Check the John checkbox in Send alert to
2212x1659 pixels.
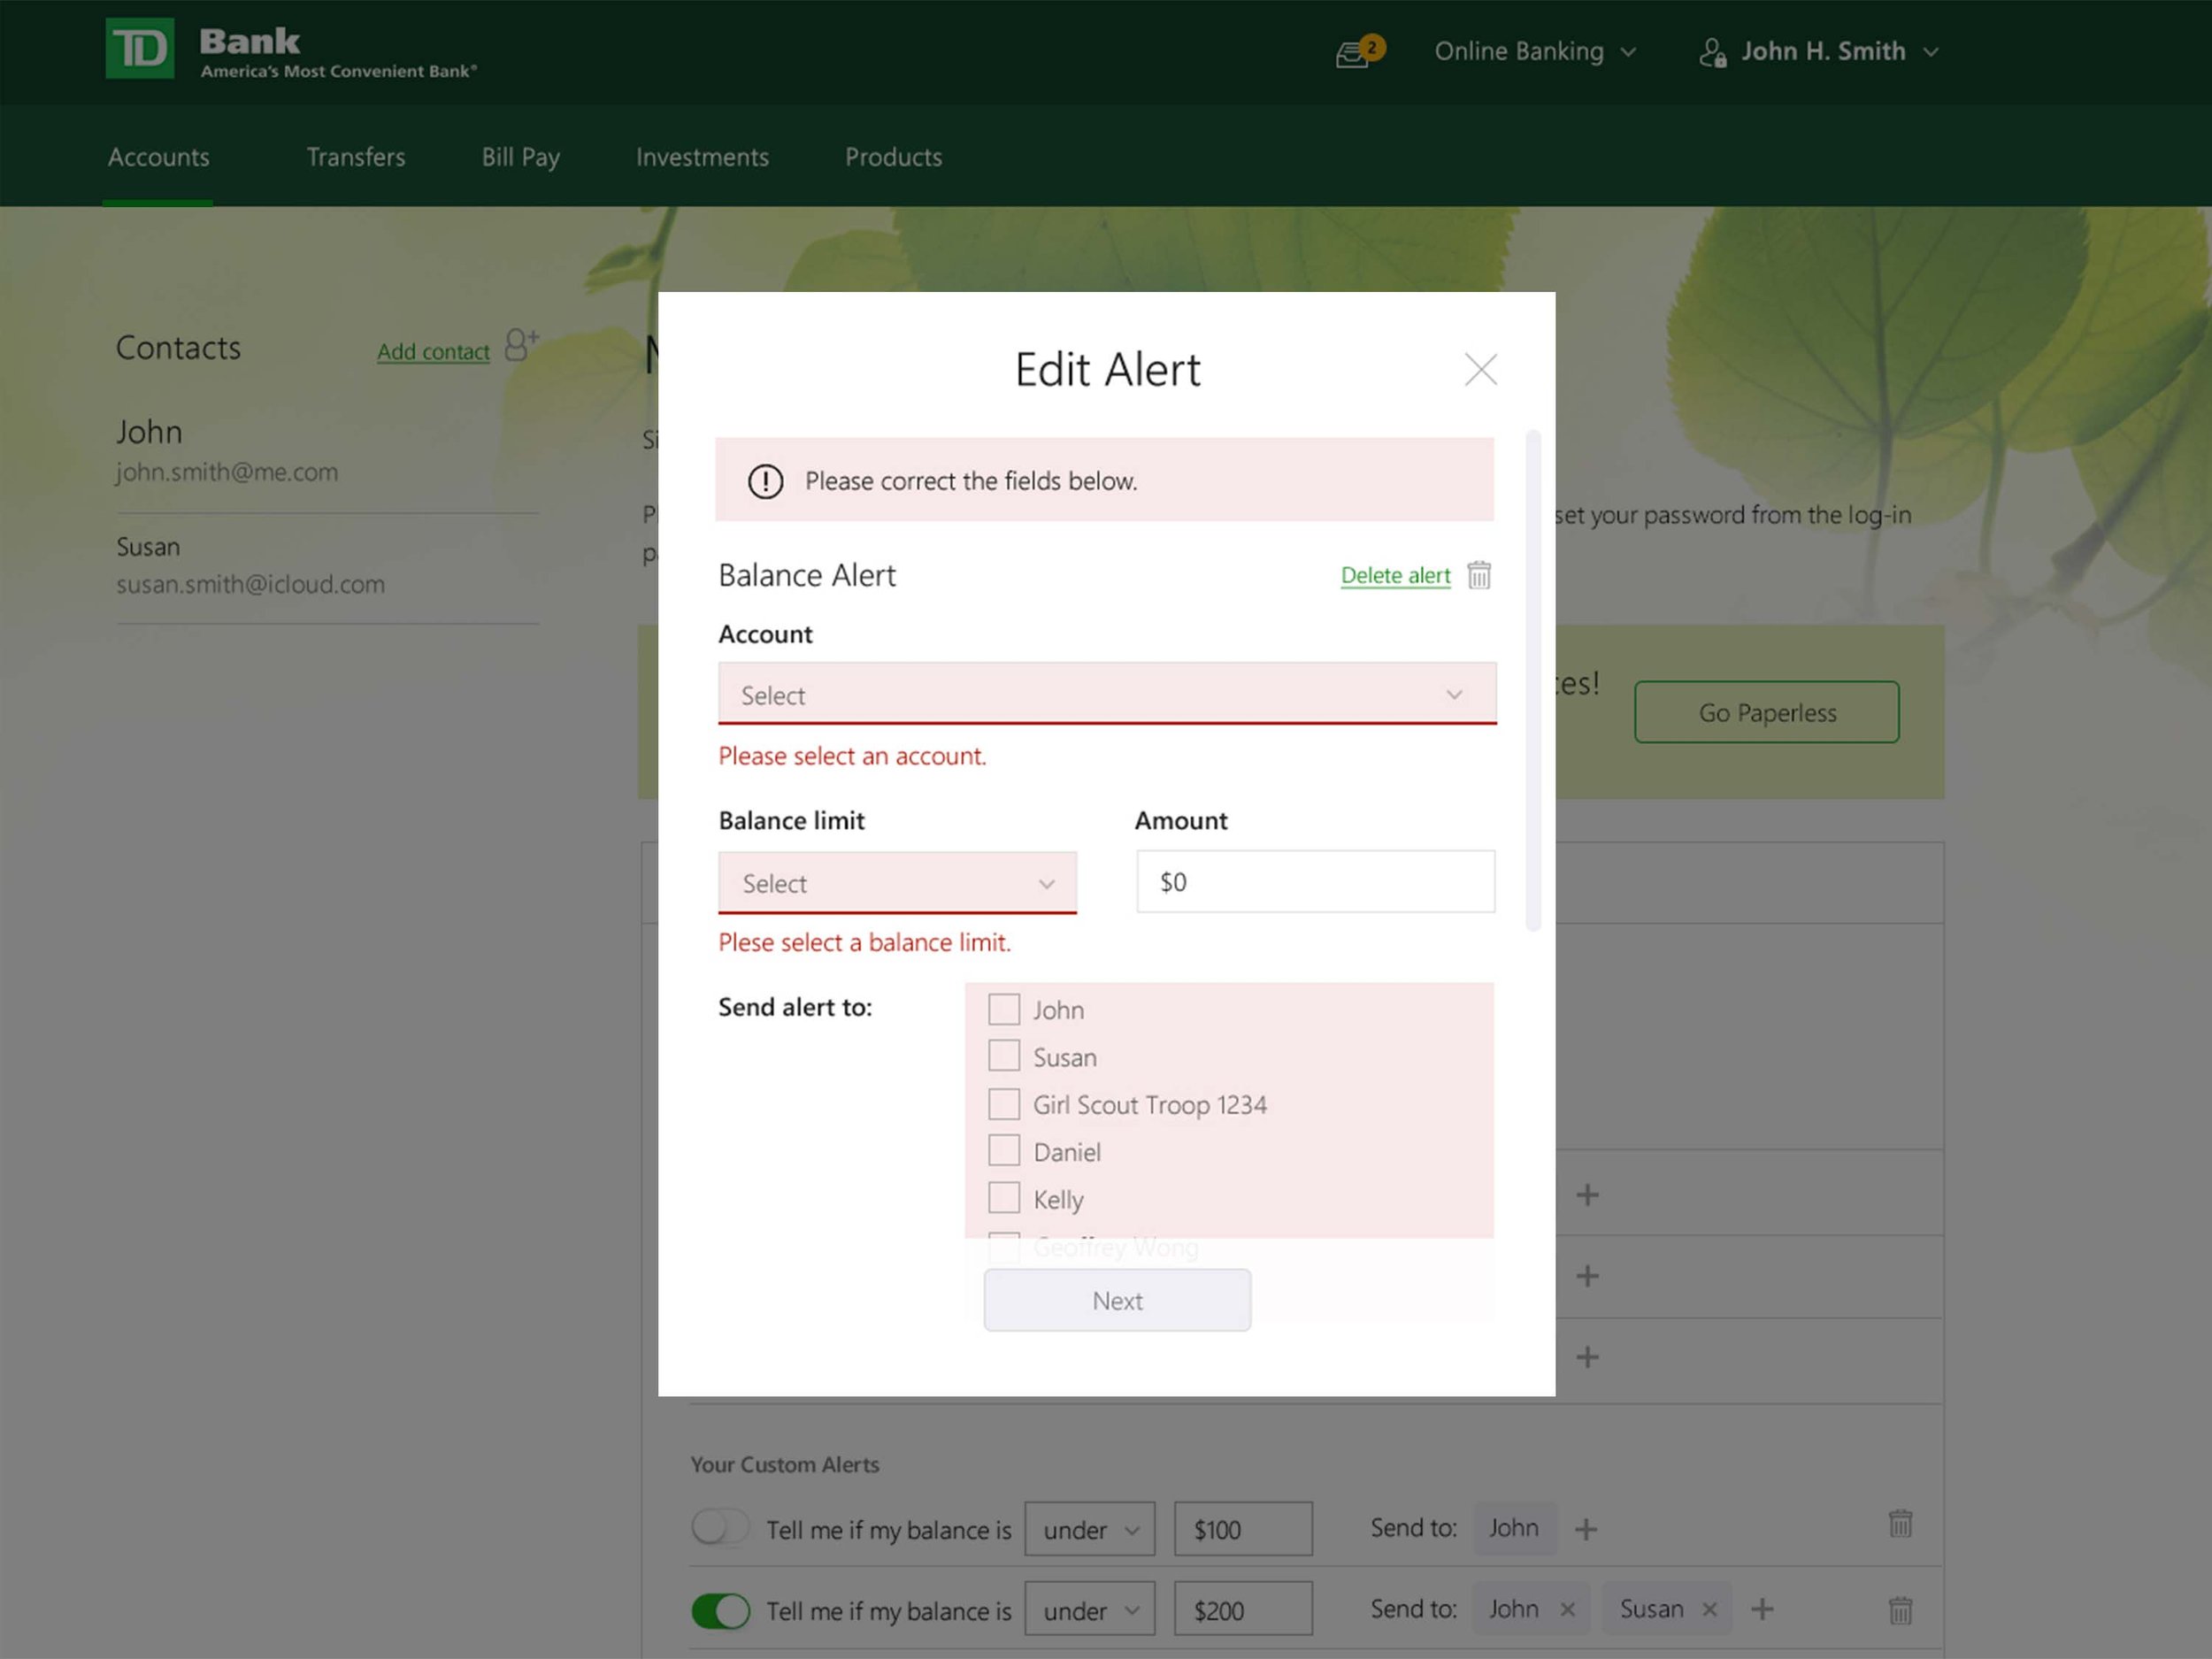click(1004, 1009)
